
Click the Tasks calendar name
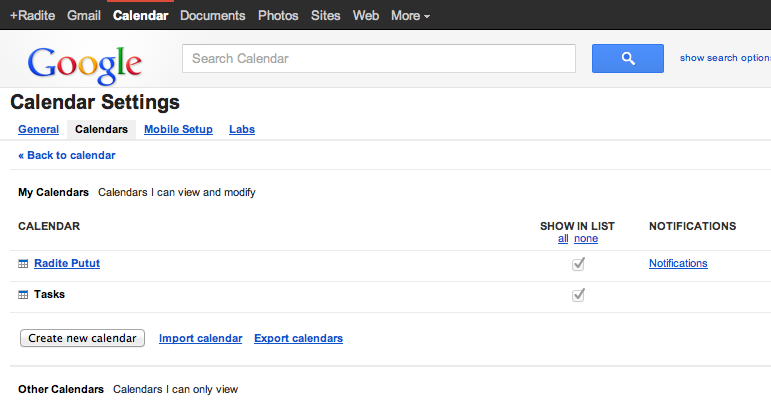49,294
